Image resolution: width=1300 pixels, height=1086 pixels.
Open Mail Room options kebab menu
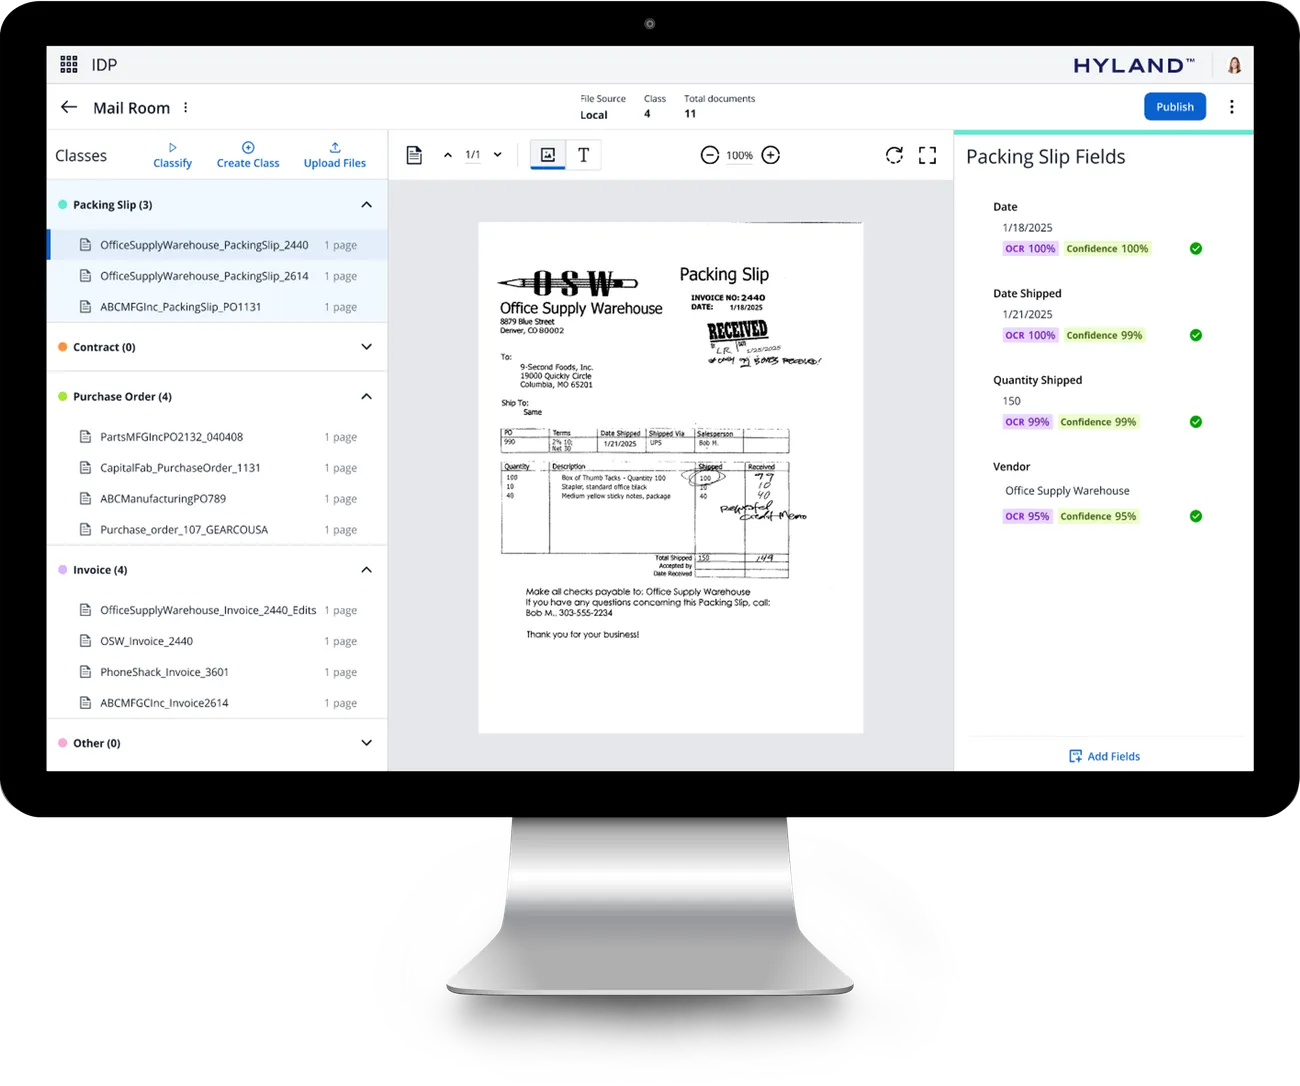[x=186, y=107]
